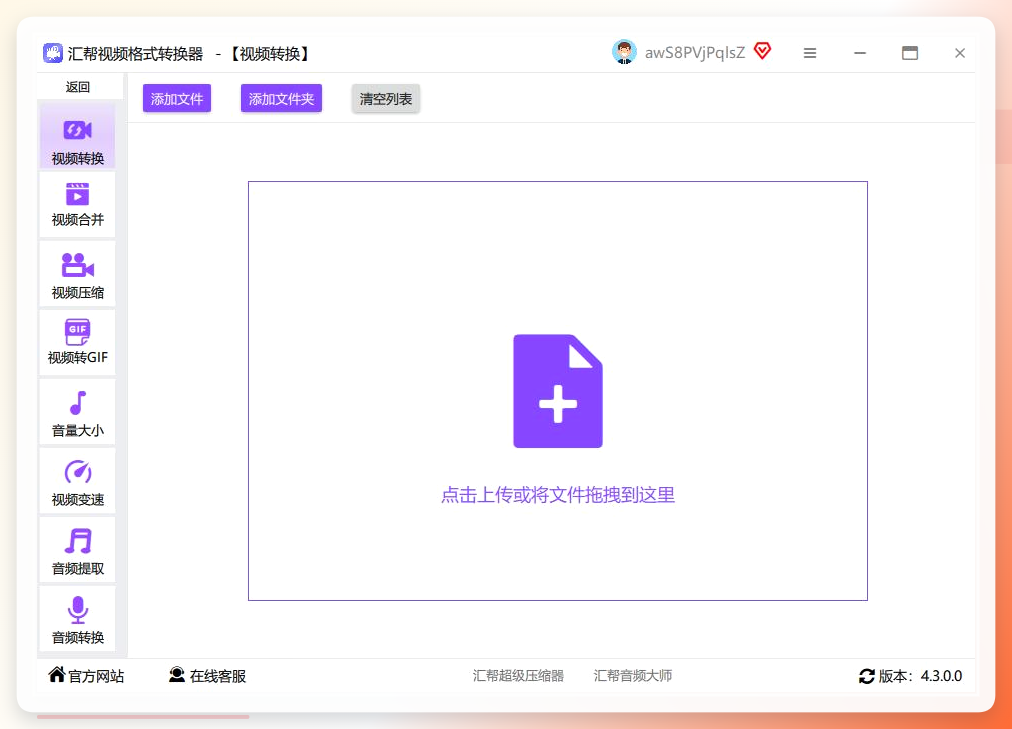Open the 汇帮超级压缩器 link
The height and width of the screenshot is (729, 1012).
click(518, 675)
